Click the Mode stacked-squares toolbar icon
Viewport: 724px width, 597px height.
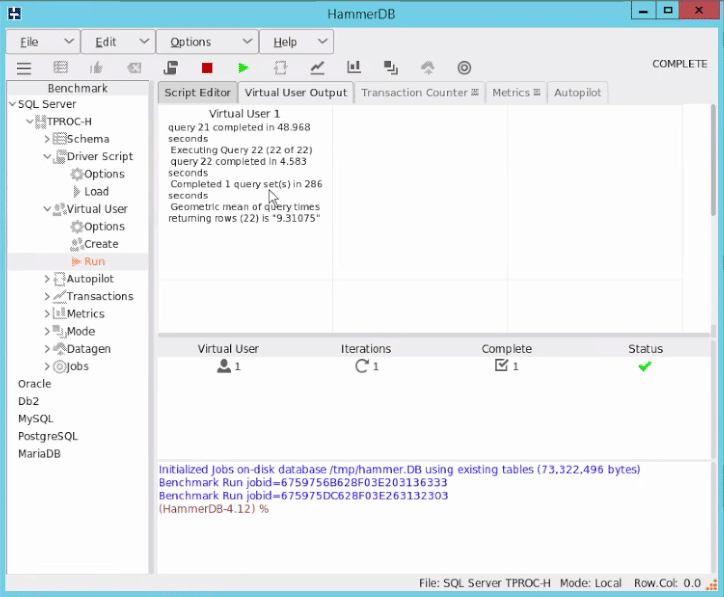(391, 68)
